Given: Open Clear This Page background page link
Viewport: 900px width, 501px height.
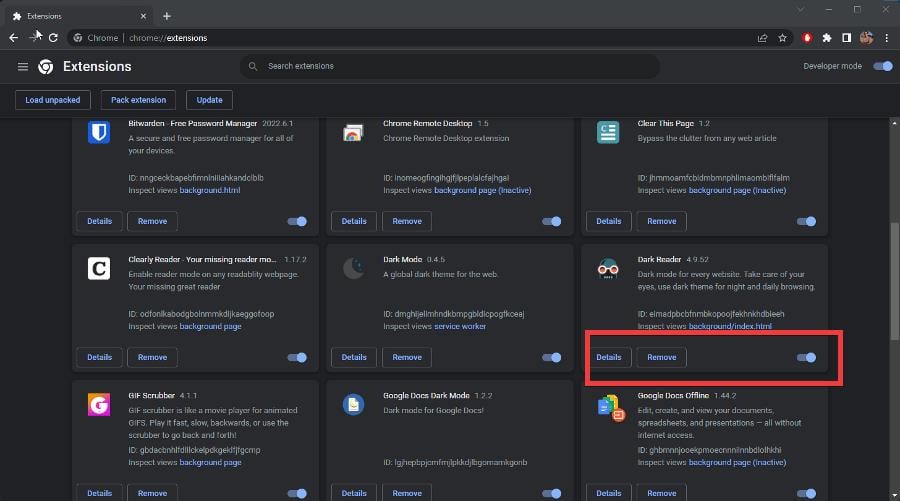Looking at the screenshot, I should click(738, 191).
